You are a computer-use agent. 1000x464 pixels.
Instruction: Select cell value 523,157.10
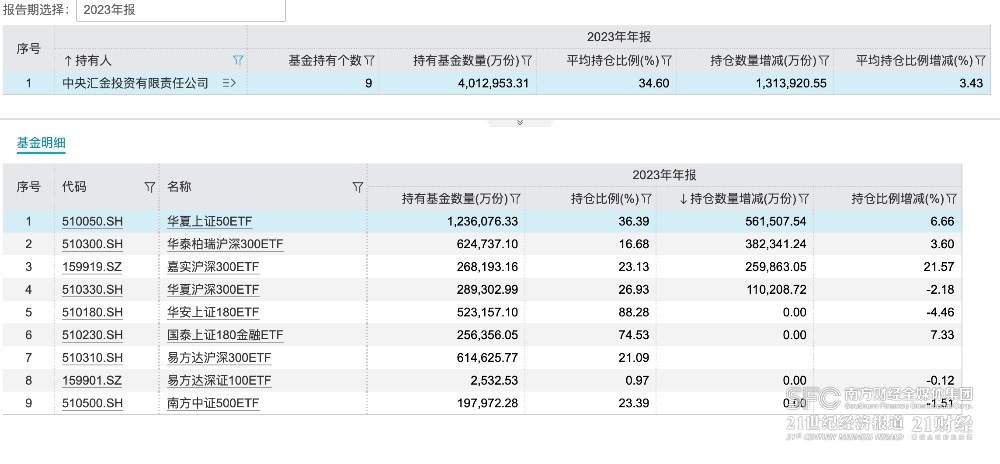(485, 312)
